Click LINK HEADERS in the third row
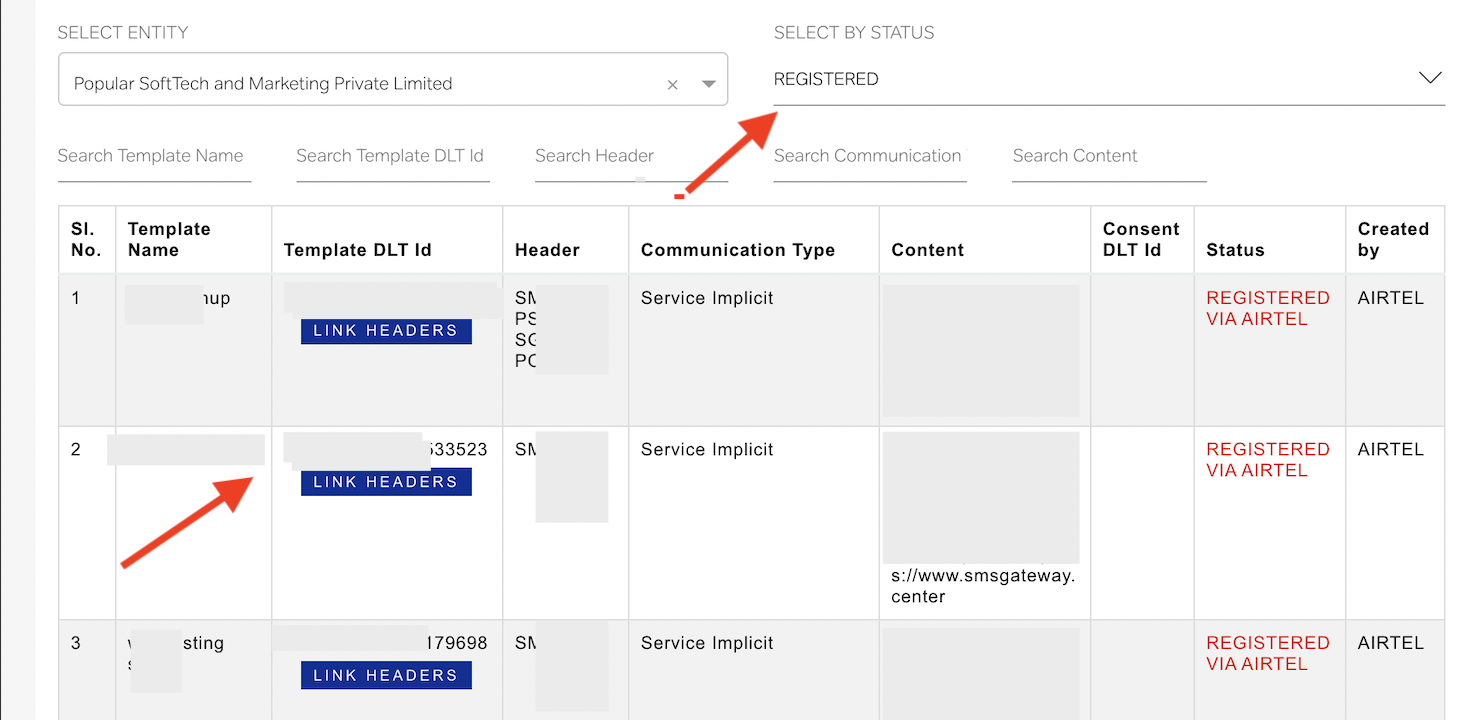1464x720 pixels. point(386,675)
